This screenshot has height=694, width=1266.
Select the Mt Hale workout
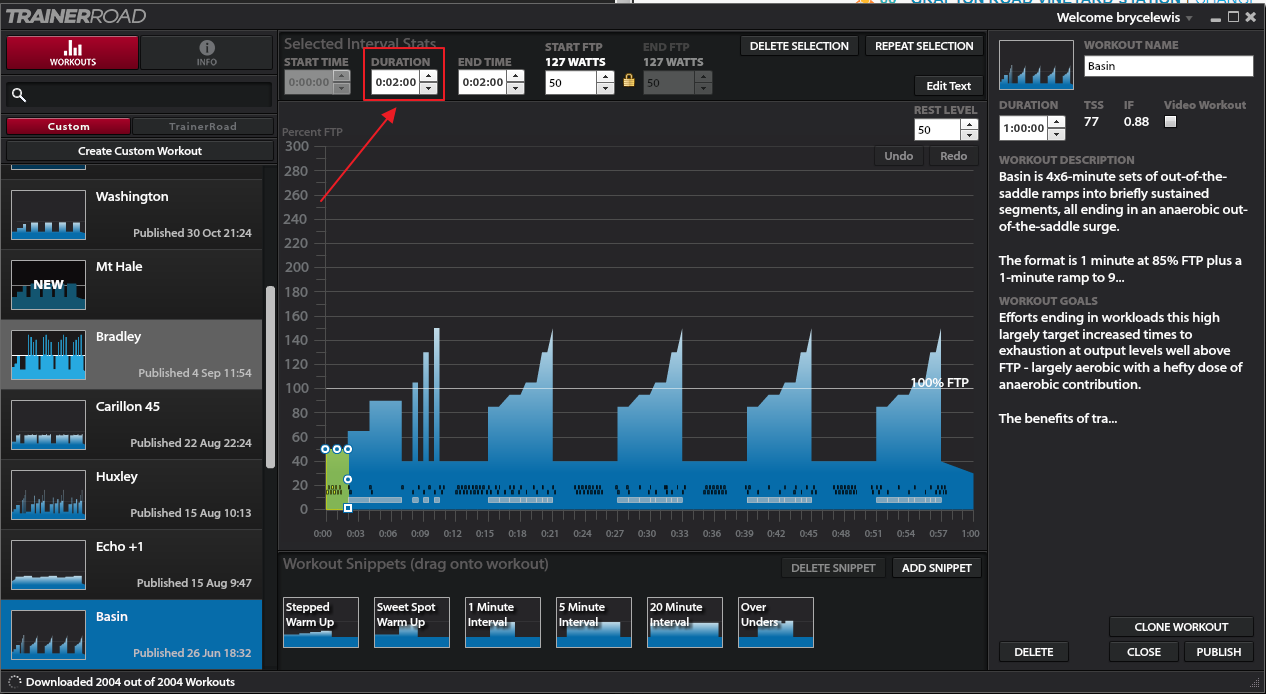[131, 284]
